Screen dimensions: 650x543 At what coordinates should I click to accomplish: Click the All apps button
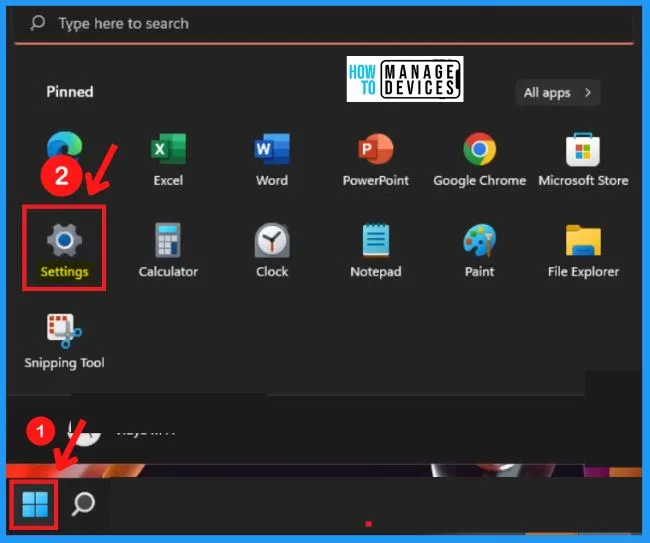pos(558,92)
